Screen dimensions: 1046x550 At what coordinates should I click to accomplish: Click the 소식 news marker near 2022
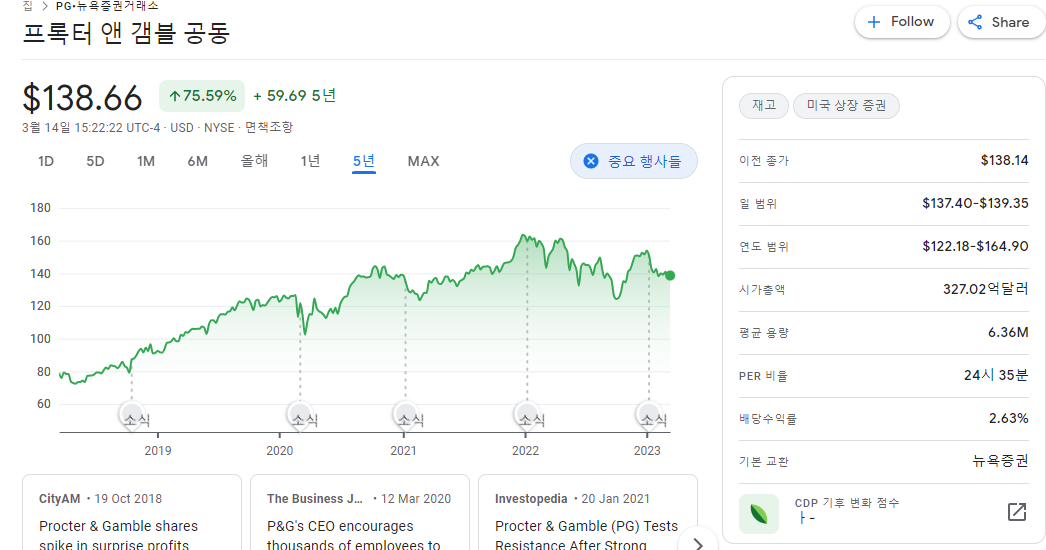point(527,415)
